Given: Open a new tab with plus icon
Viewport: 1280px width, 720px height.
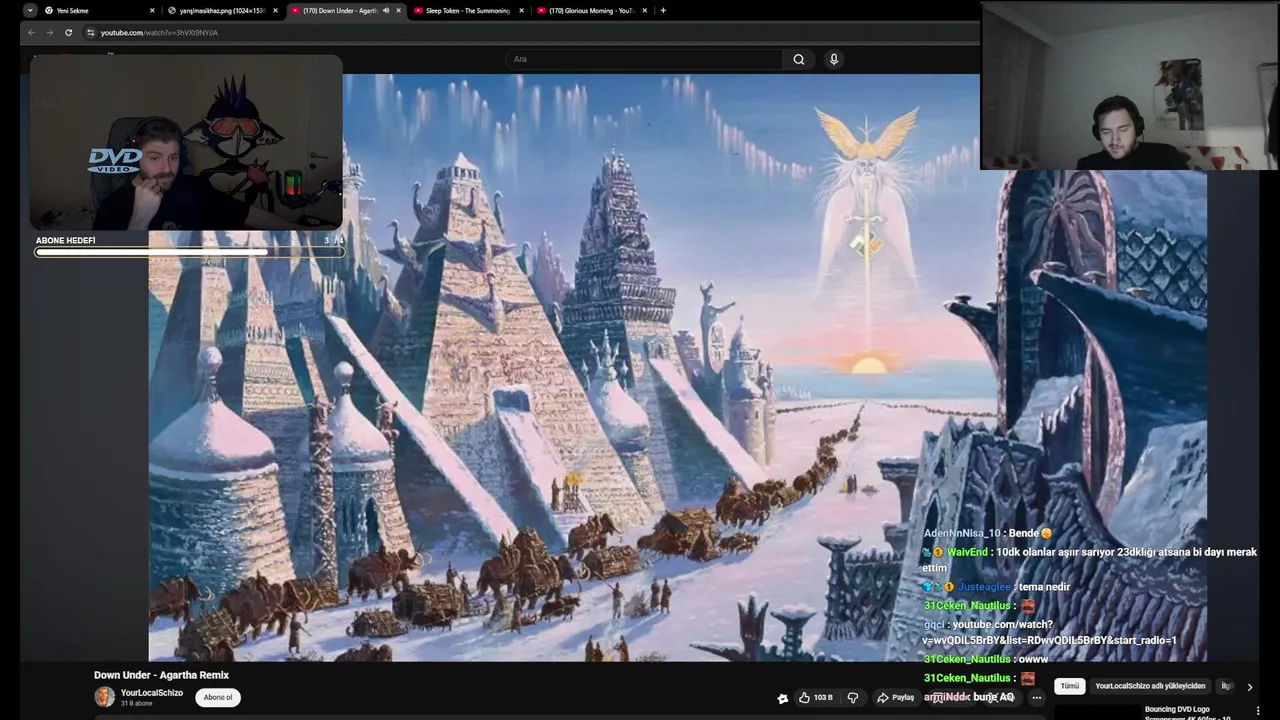Looking at the screenshot, I should (x=663, y=10).
